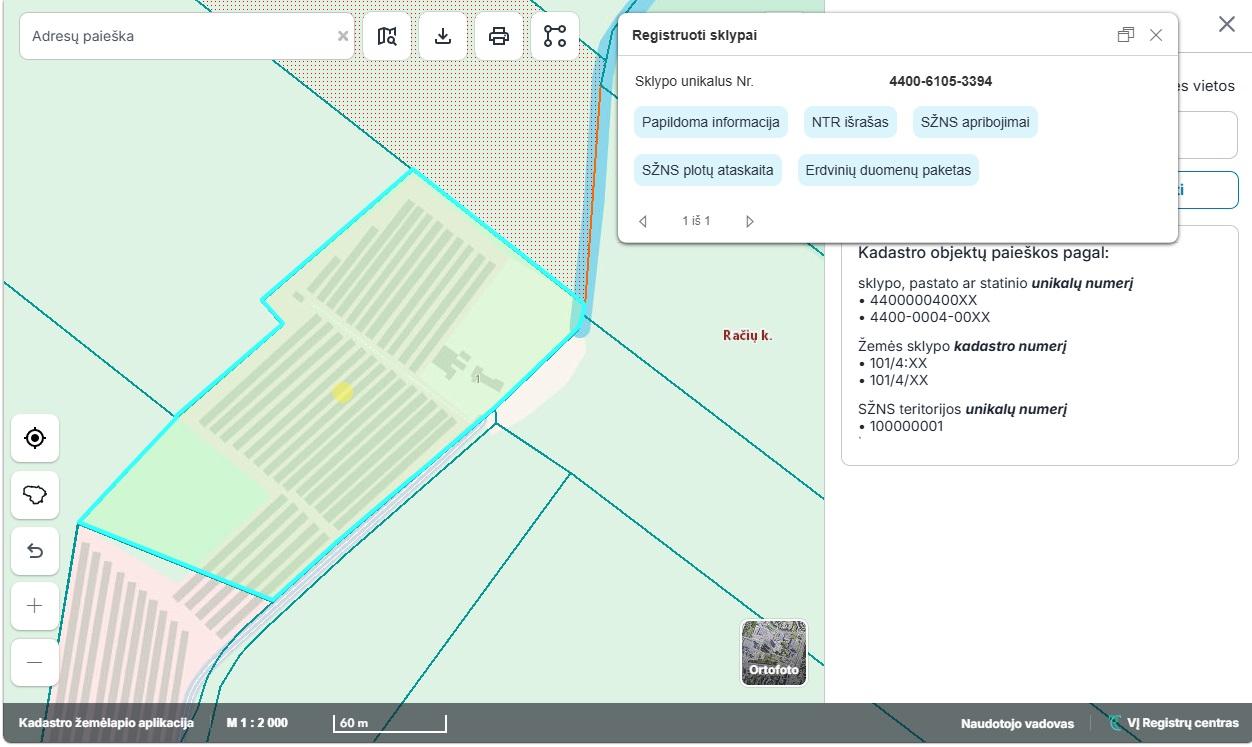Click the yellow marker on the parcel
This screenshot has width=1252, height=747.
(343, 392)
